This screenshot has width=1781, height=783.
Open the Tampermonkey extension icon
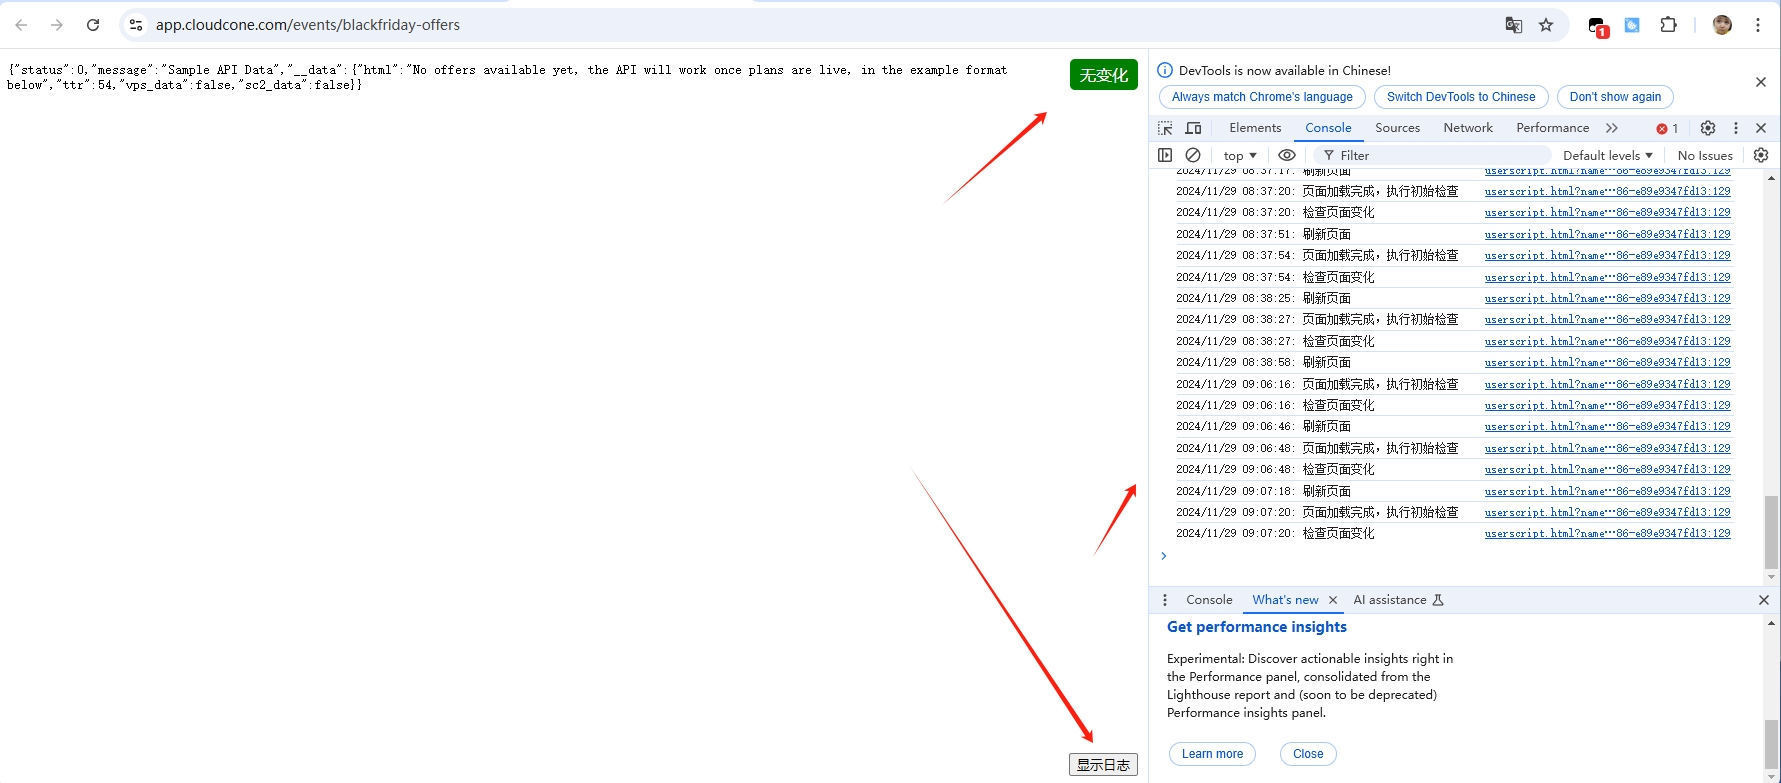1598,26
